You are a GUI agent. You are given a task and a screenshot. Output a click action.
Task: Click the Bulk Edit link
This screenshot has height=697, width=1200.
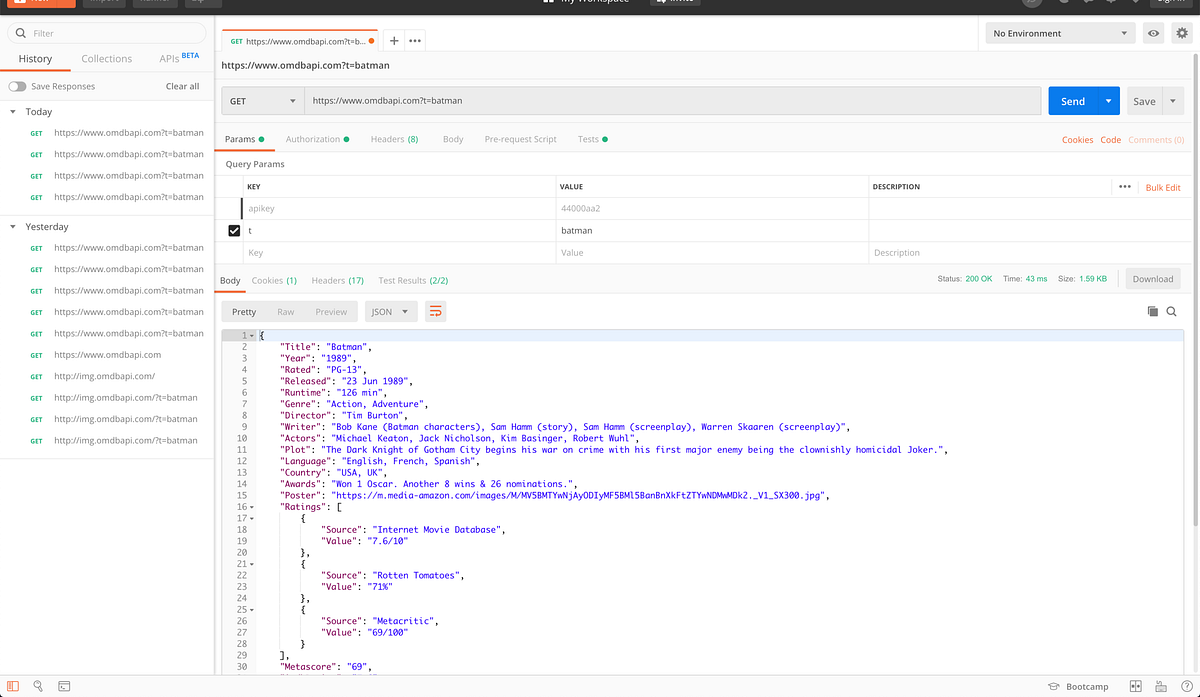[1163, 187]
